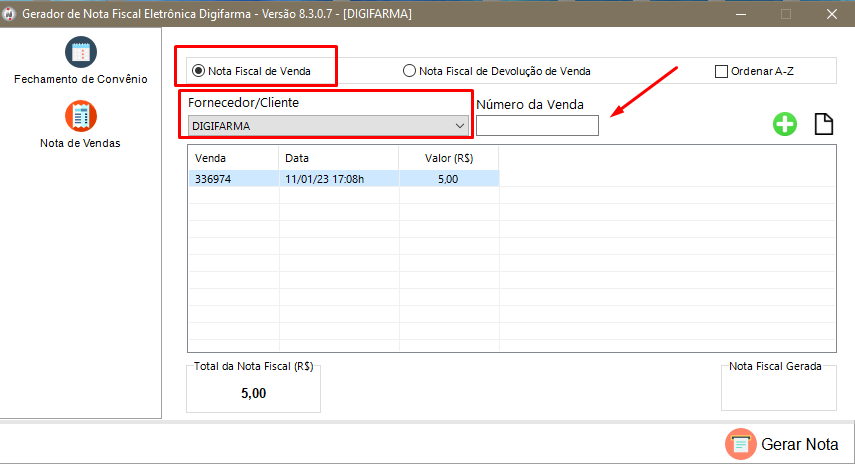The height and width of the screenshot is (464, 855).
Task: Close the Gerador de Nota Fiscal window
Action: click(x=832, y=14)
